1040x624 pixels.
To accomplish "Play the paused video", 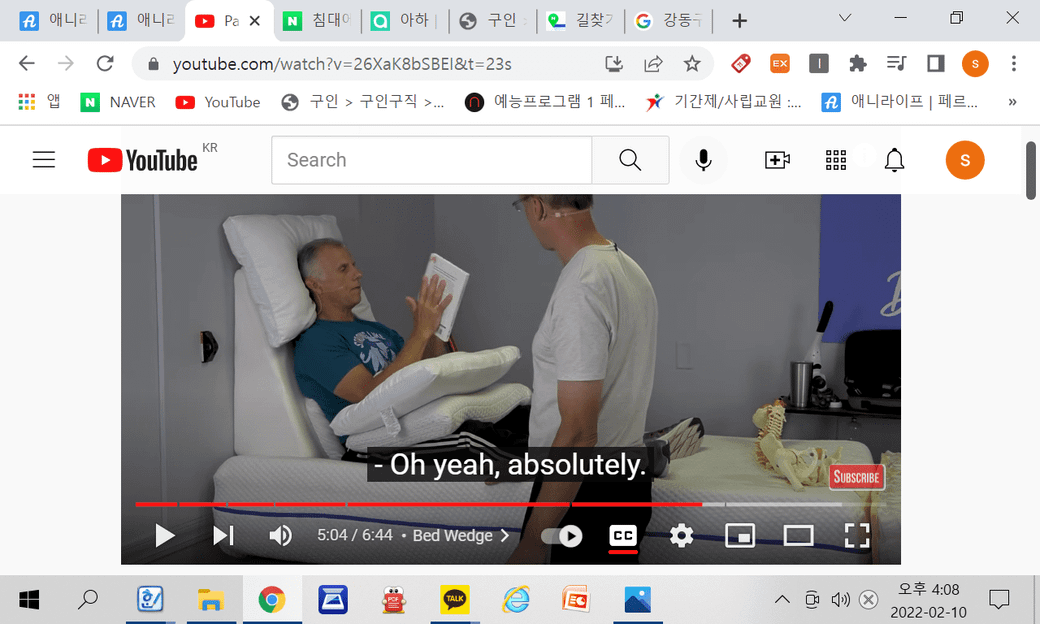I will click(x=165, y=536).
